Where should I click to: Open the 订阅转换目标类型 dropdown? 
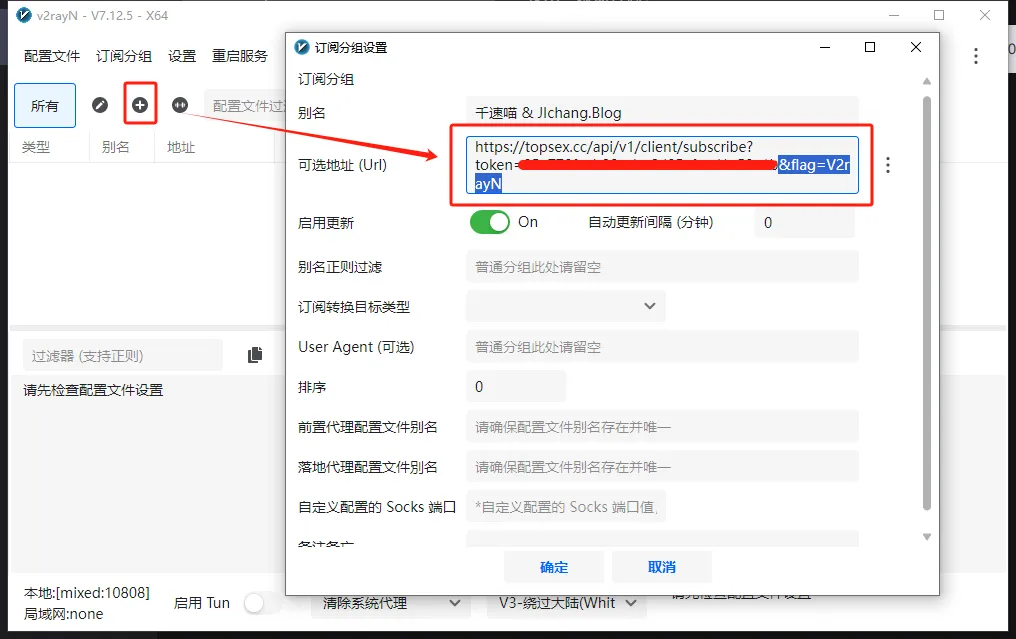tap(566, 306)
